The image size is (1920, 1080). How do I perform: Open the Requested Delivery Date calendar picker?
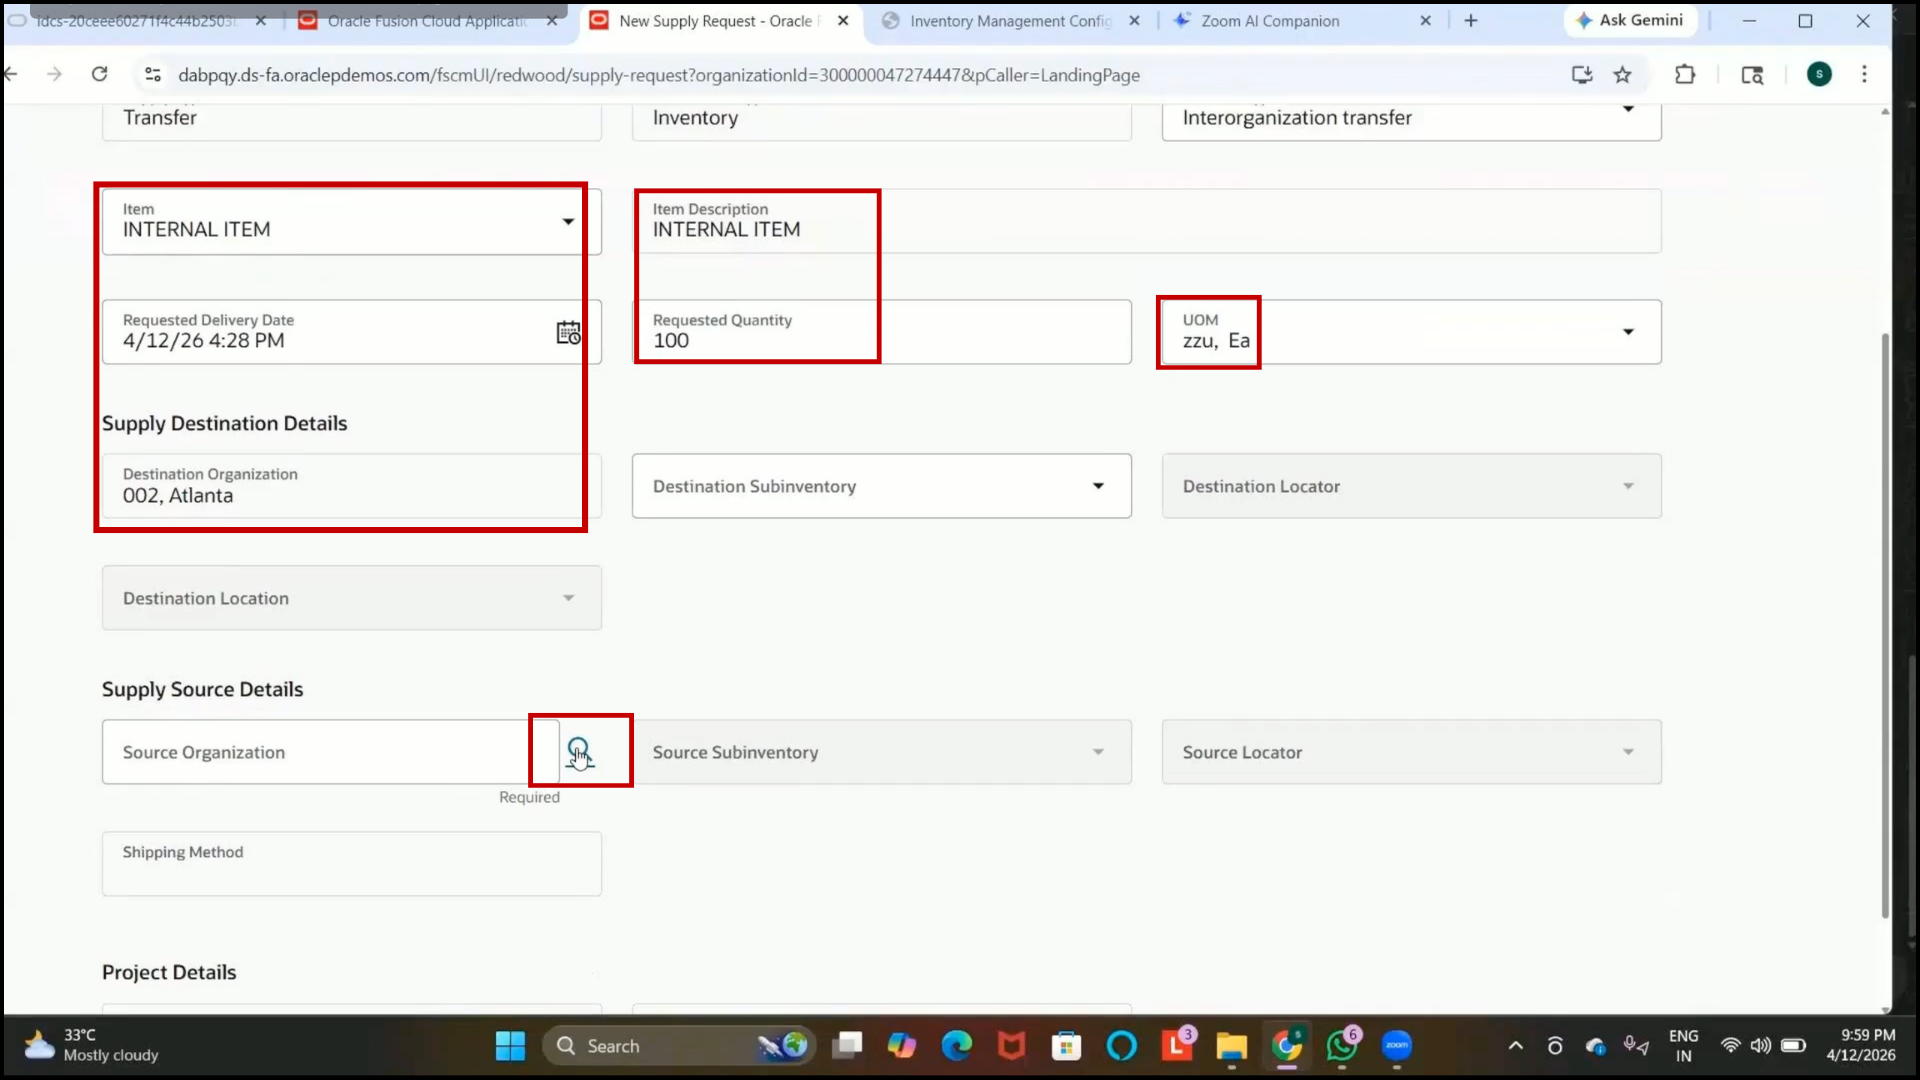click(568, 333)
